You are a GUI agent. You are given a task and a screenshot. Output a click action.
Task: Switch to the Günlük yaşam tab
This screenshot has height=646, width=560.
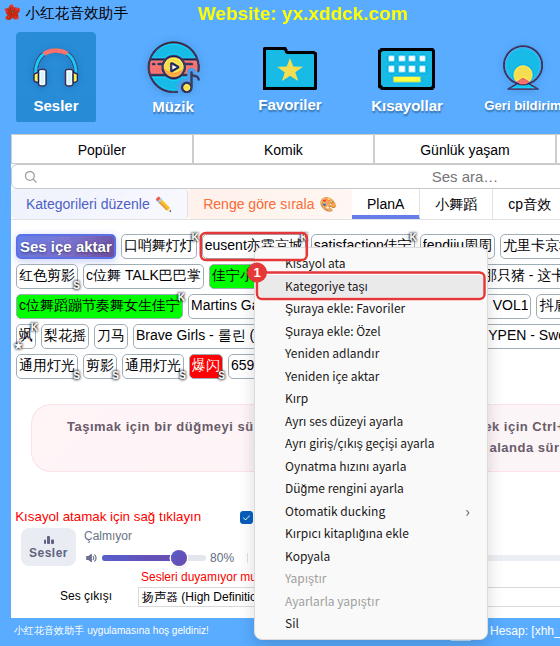coord(464,150)
